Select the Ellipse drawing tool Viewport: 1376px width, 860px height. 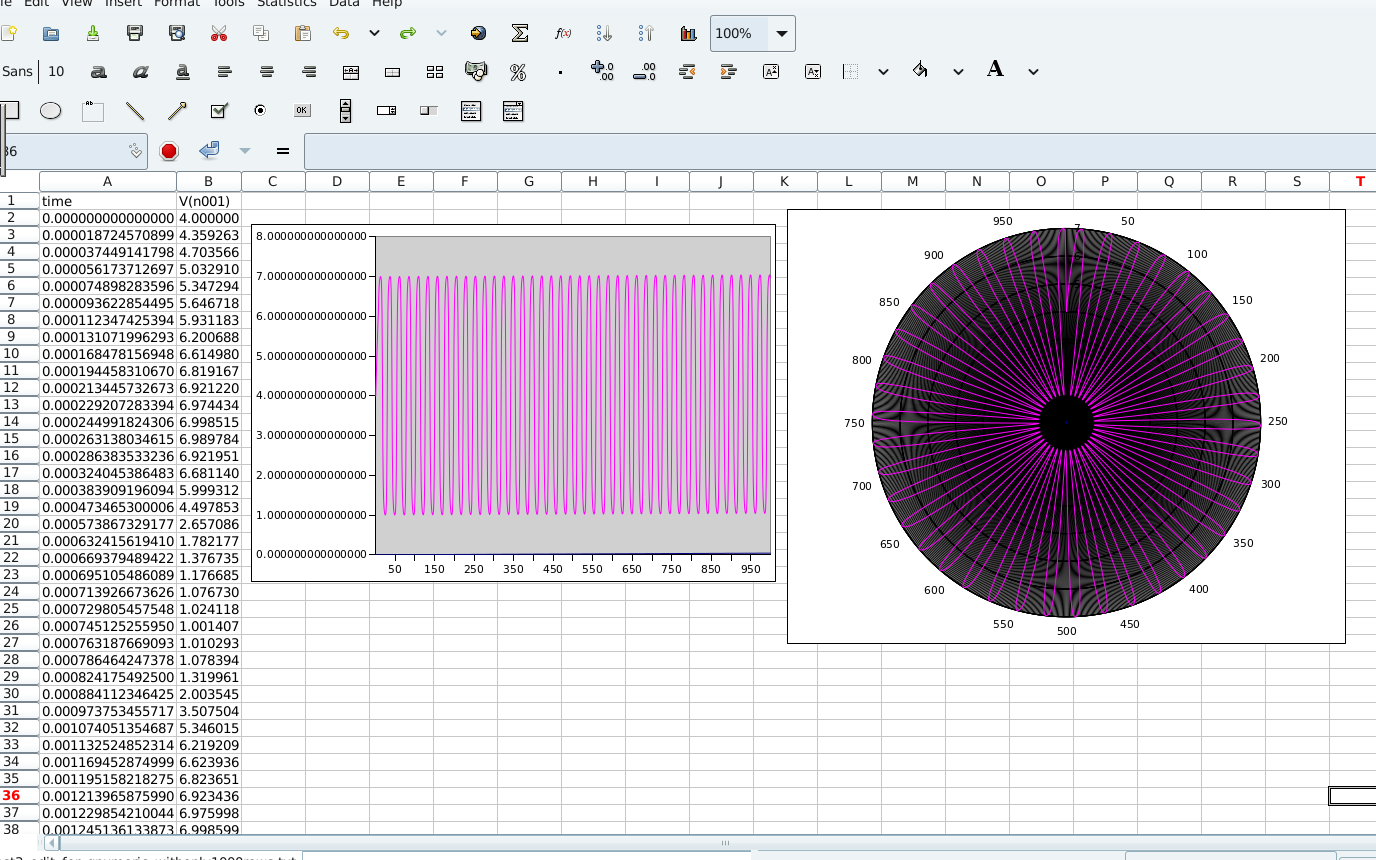tap(50, 111)
